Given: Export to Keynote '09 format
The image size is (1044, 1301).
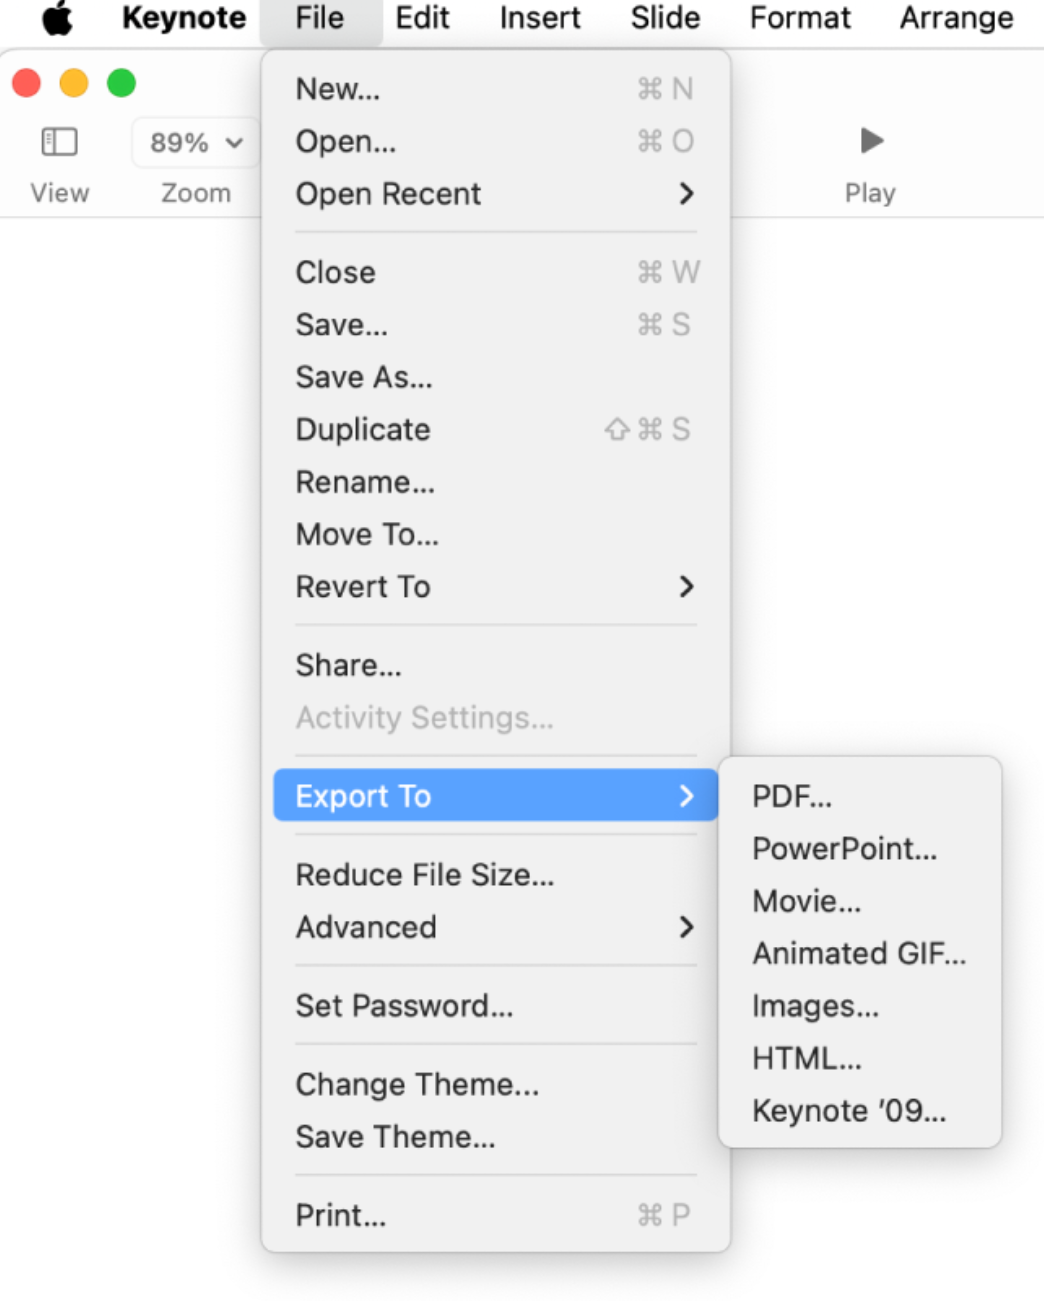Looking at the screenshot, I should (x=847, y=1110).
